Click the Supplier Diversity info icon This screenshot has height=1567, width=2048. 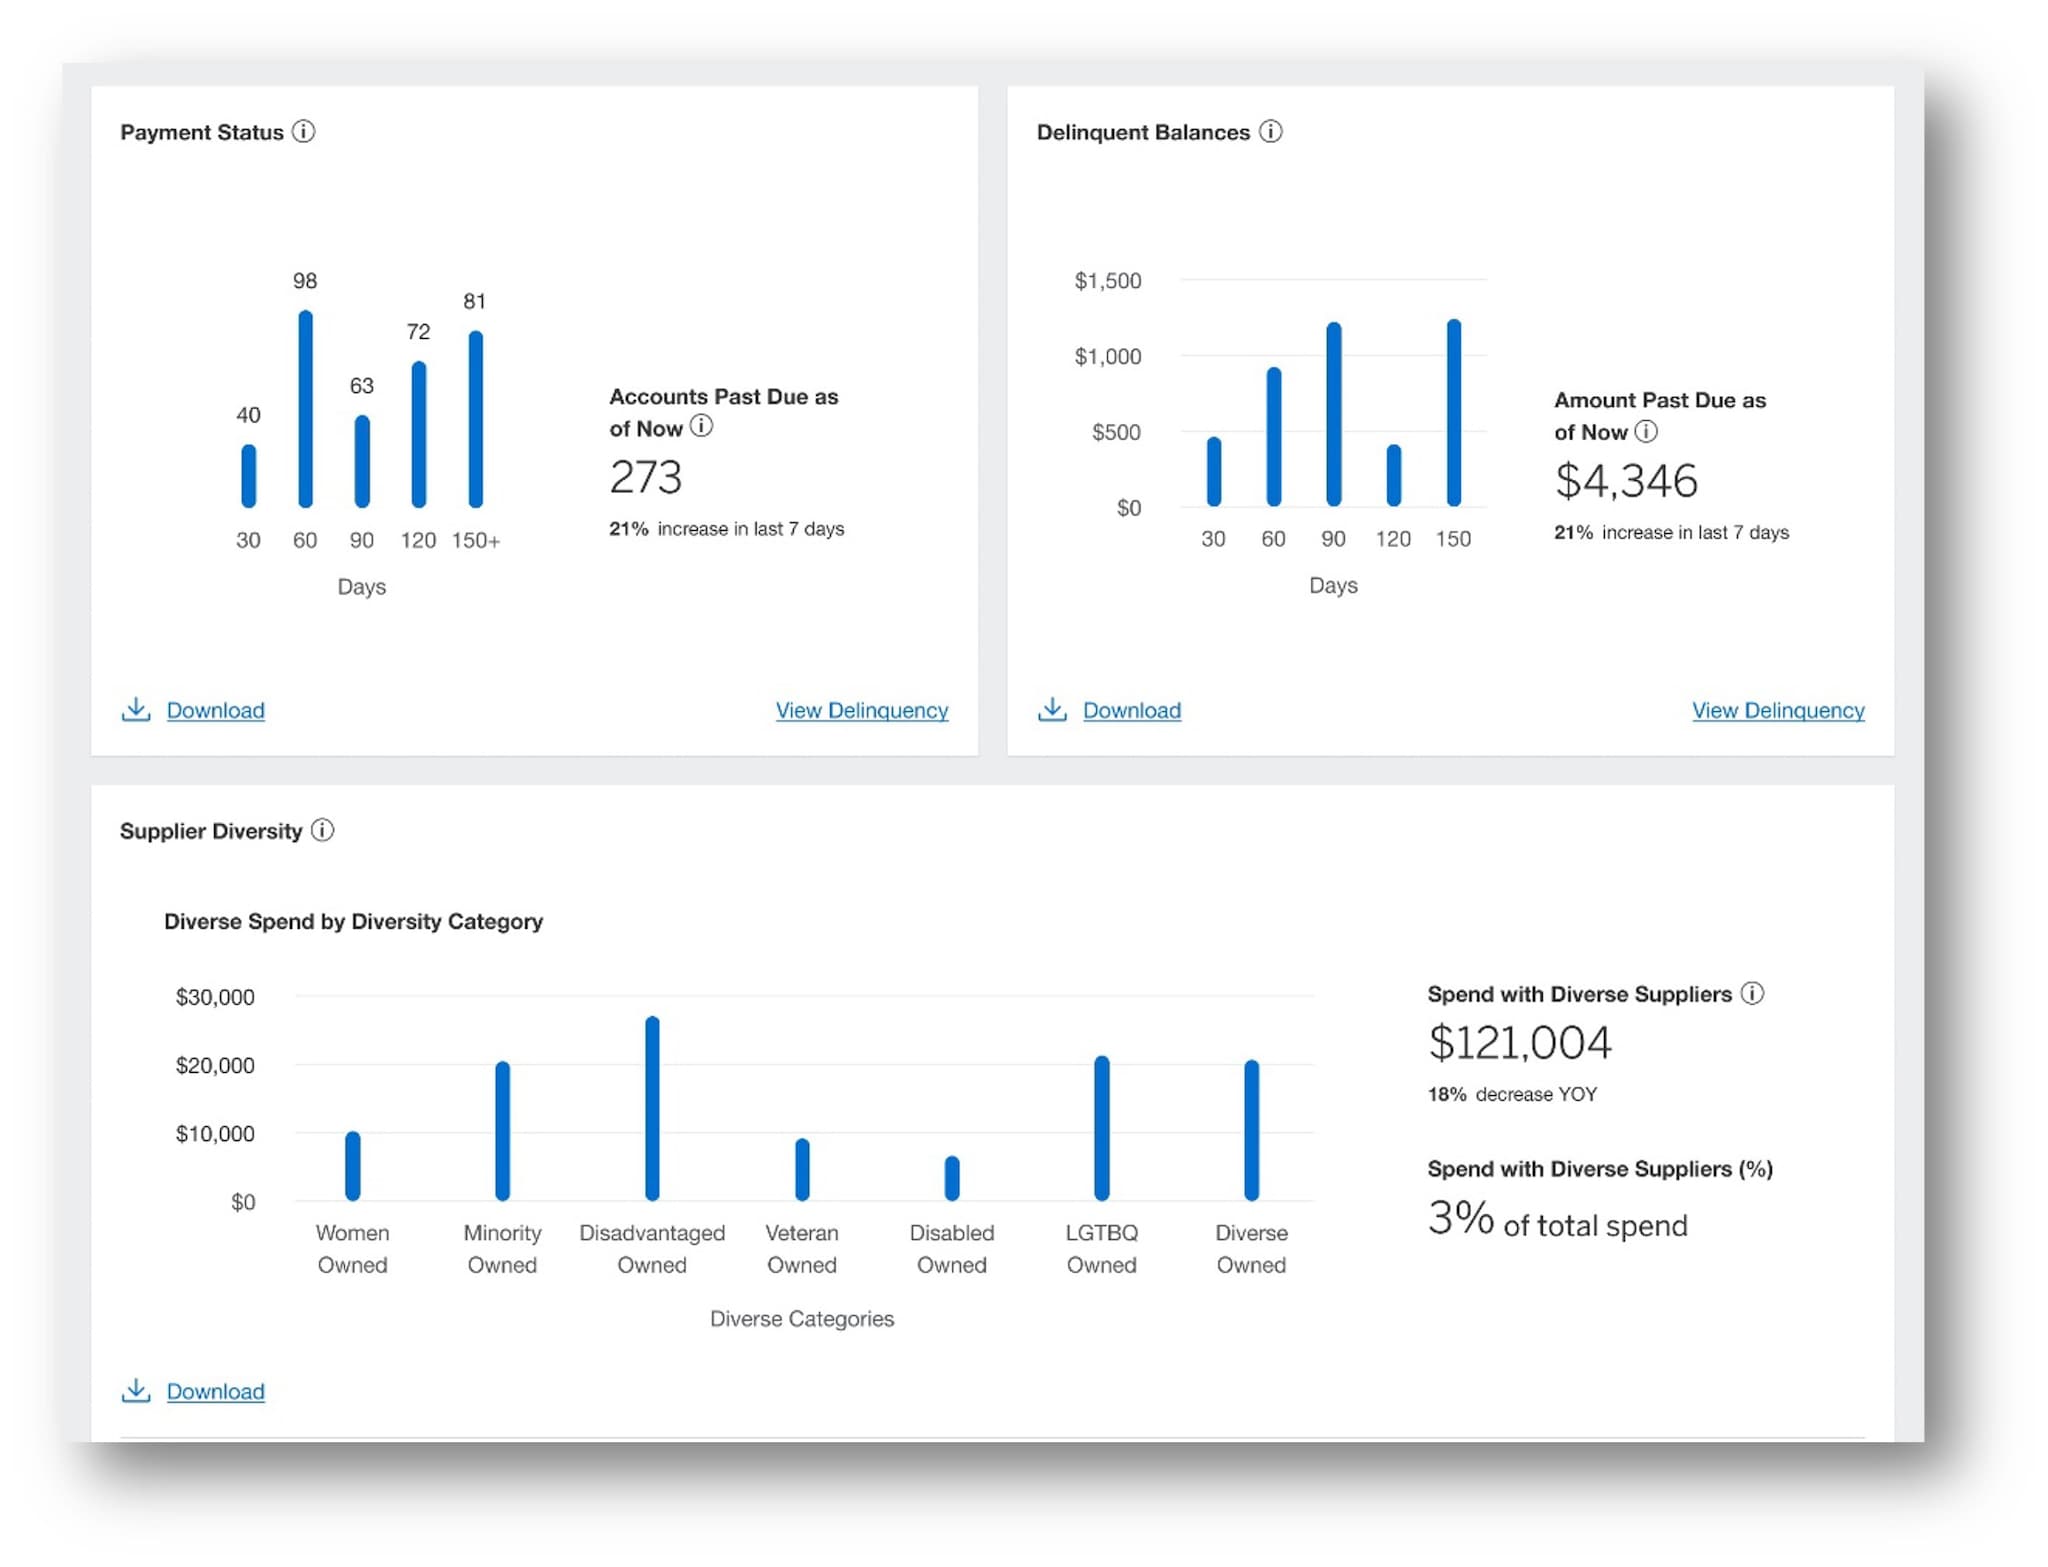pos(322,830)
